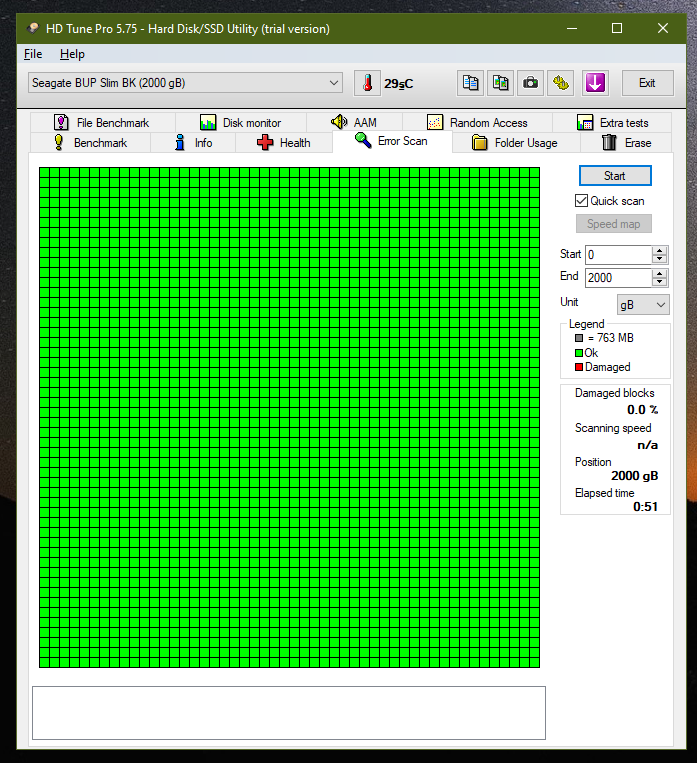Go to the Random Access tab
The image size is (697, 763).
click(477, 123)
